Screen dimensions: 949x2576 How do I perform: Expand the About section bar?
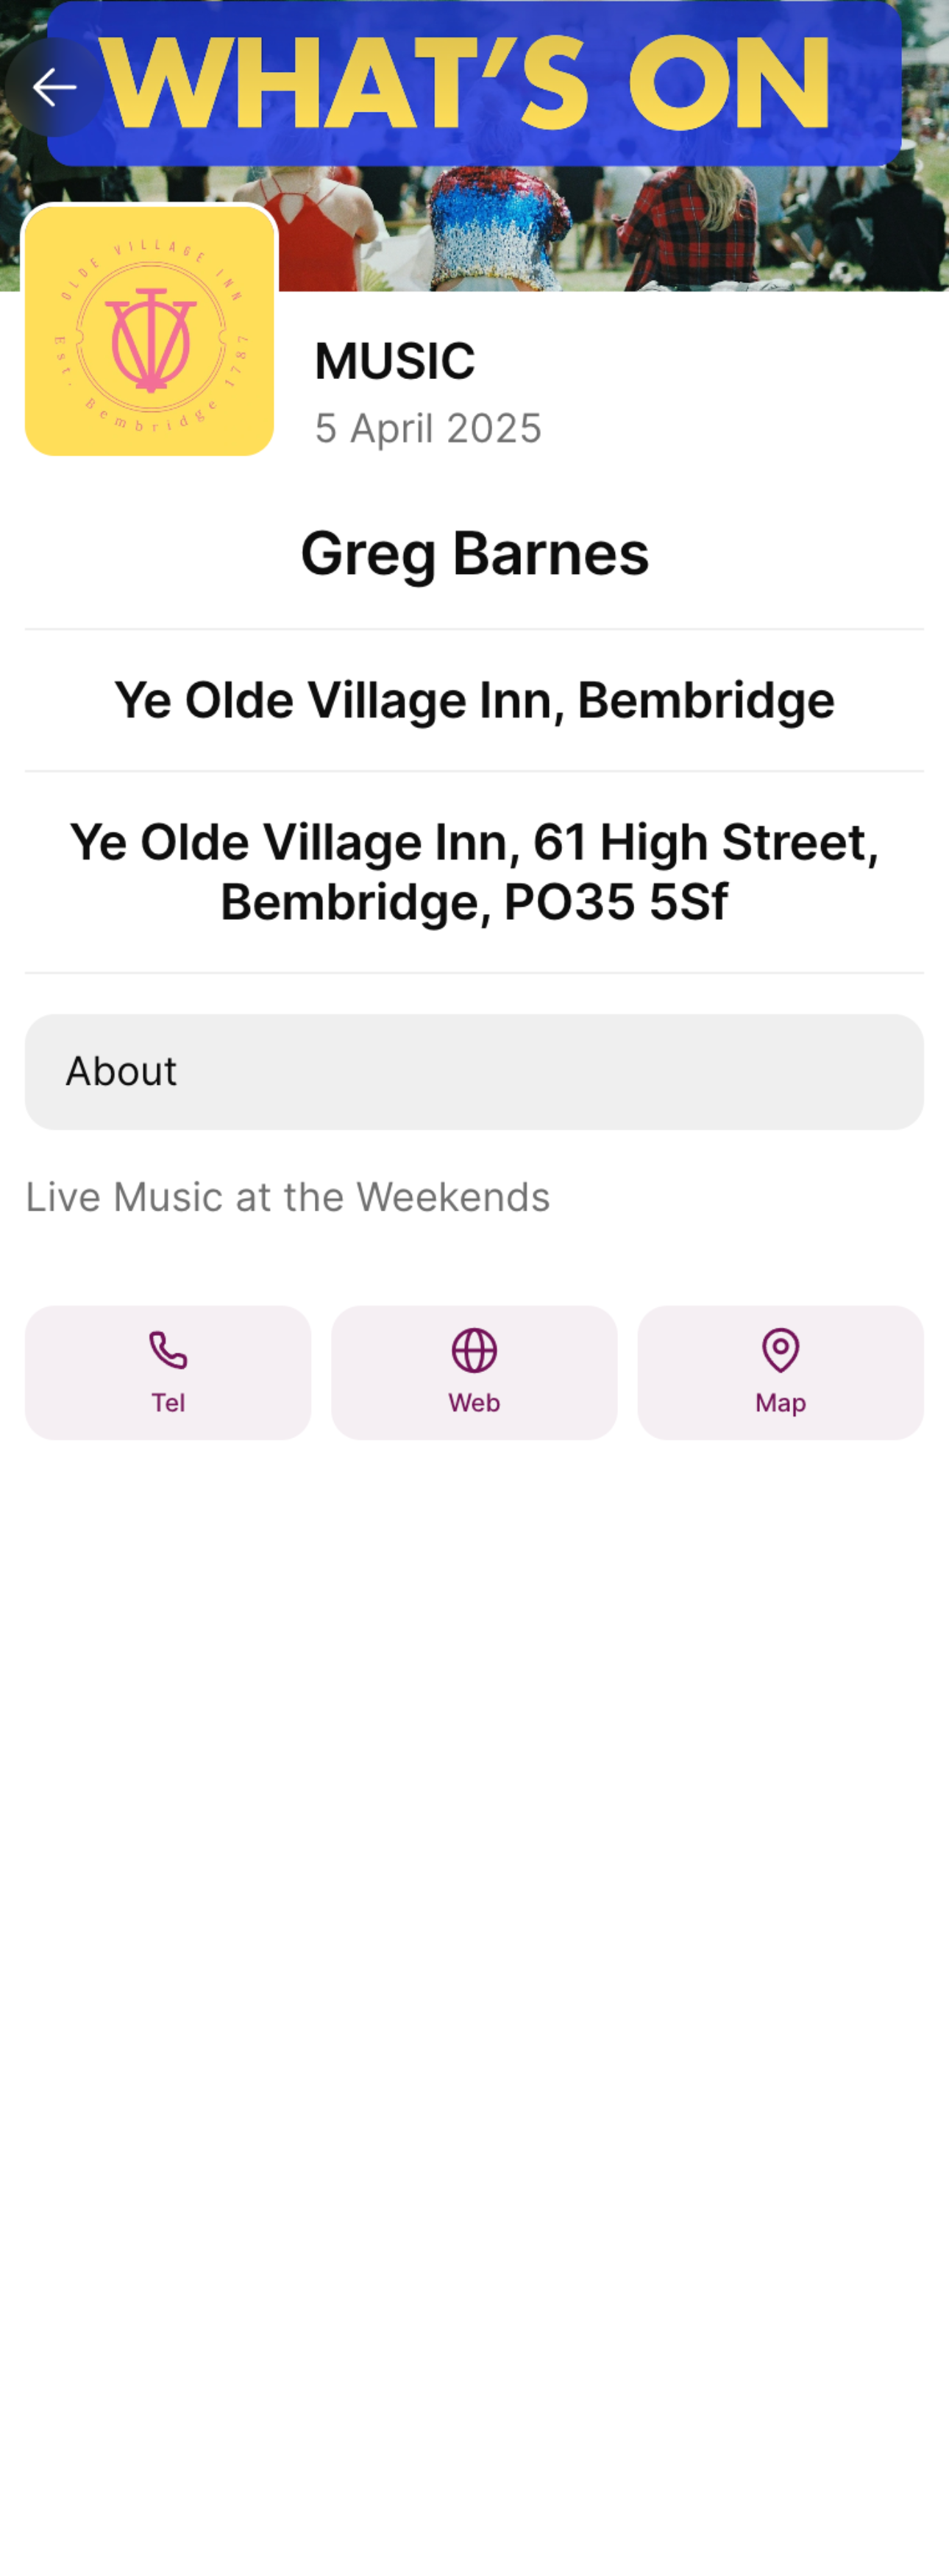click(474, 1072)
